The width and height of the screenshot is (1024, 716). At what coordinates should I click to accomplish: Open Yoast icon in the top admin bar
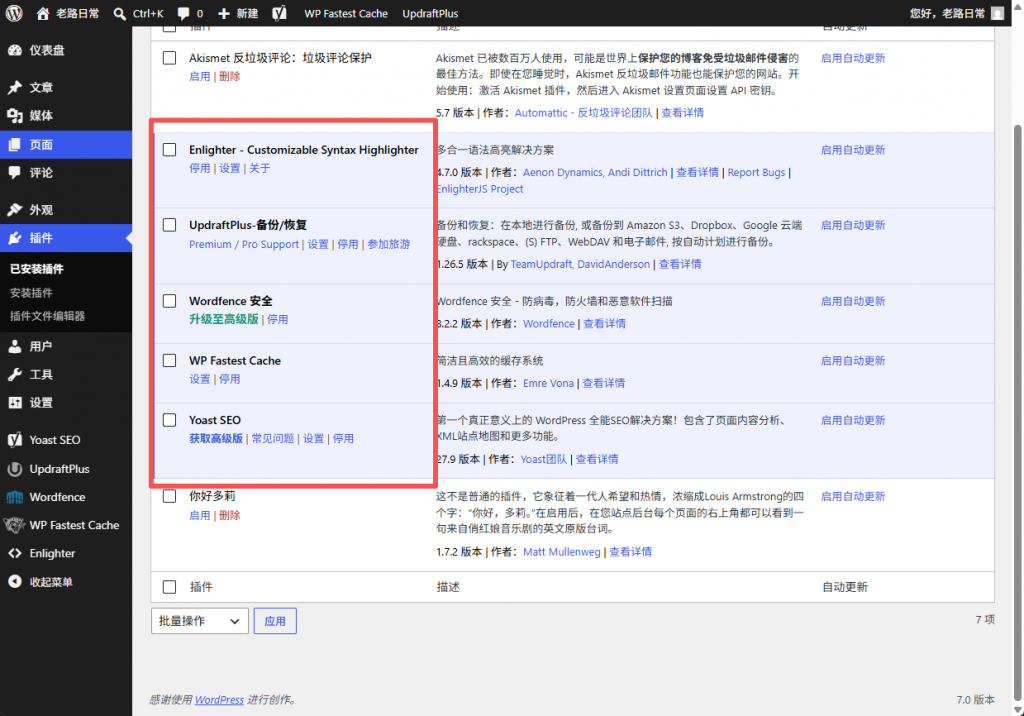[x=279, y=13]
